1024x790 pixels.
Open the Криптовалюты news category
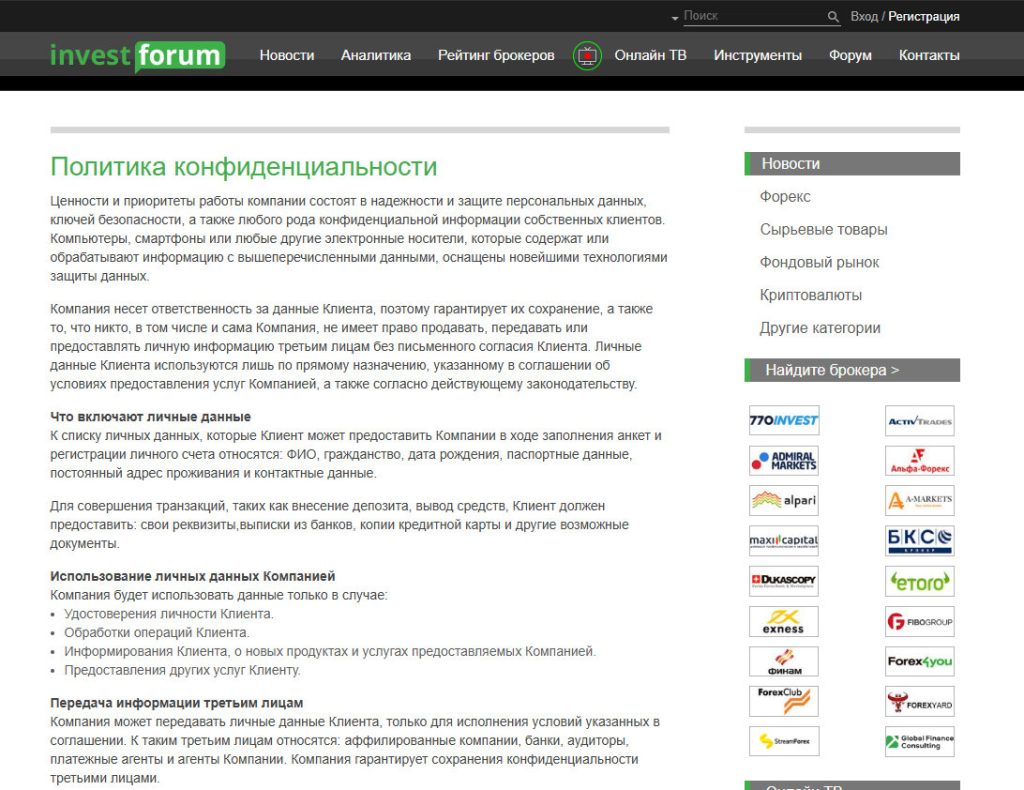coord(810,295)
